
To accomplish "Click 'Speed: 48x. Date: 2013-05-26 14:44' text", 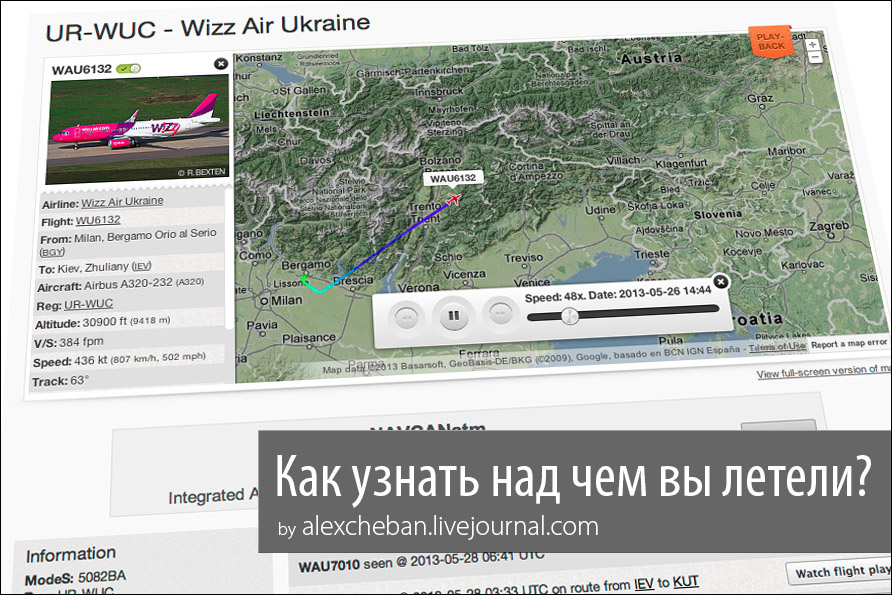I will [618, 294].
